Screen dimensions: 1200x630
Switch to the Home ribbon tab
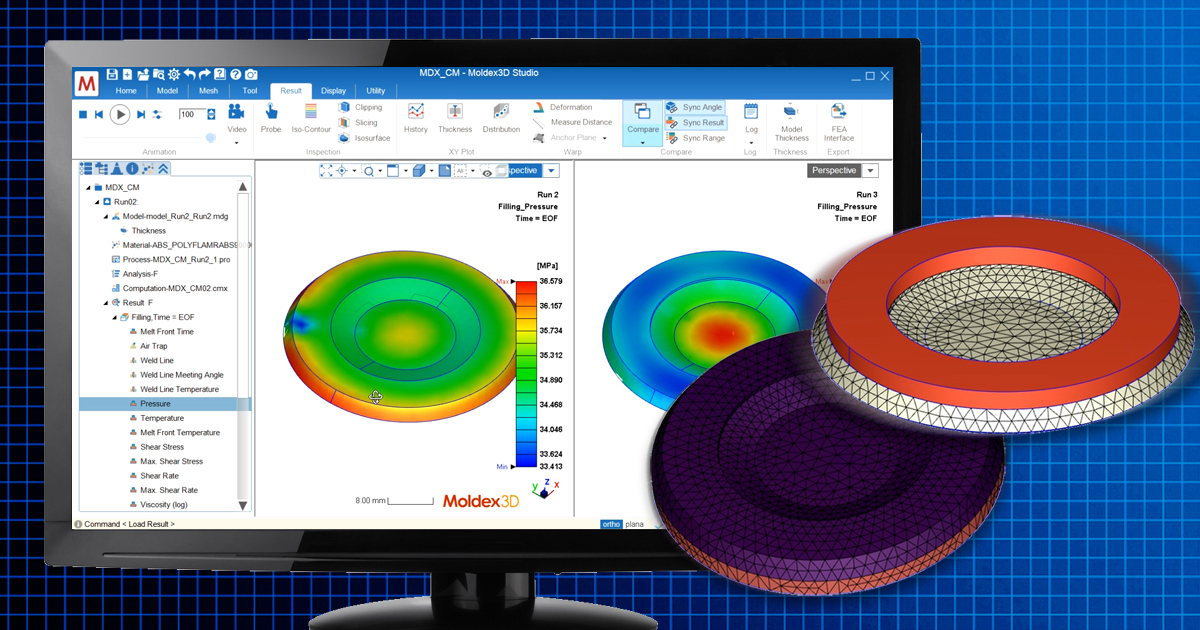(x=126, y=91)
